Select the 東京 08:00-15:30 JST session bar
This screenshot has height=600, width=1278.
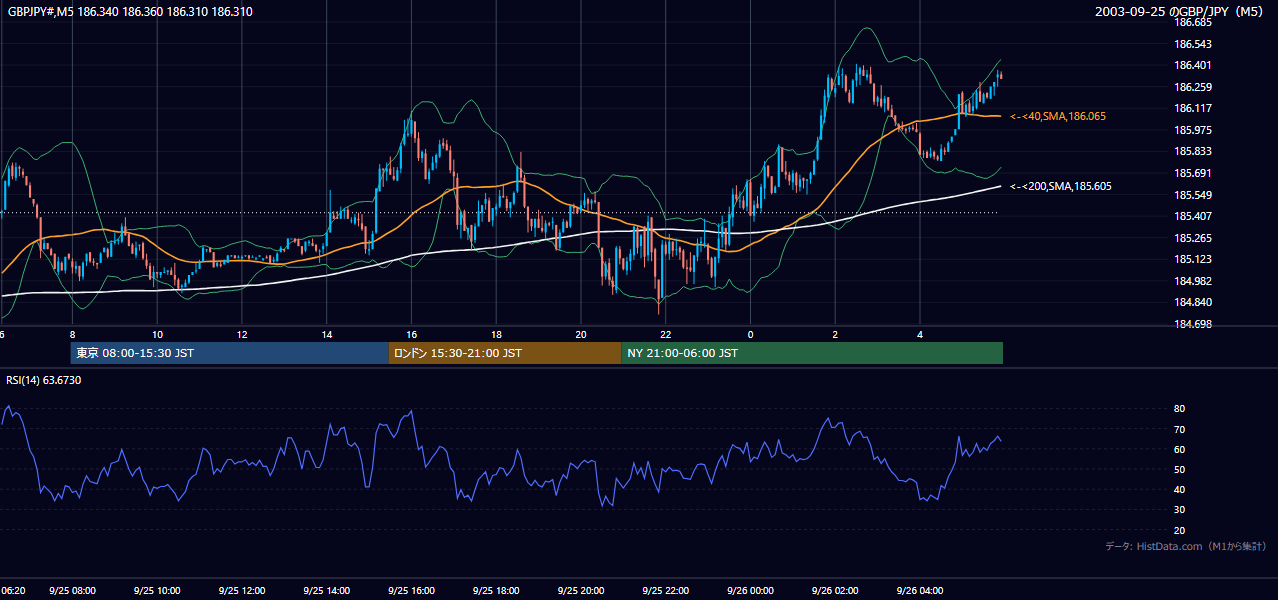[229, 353]
